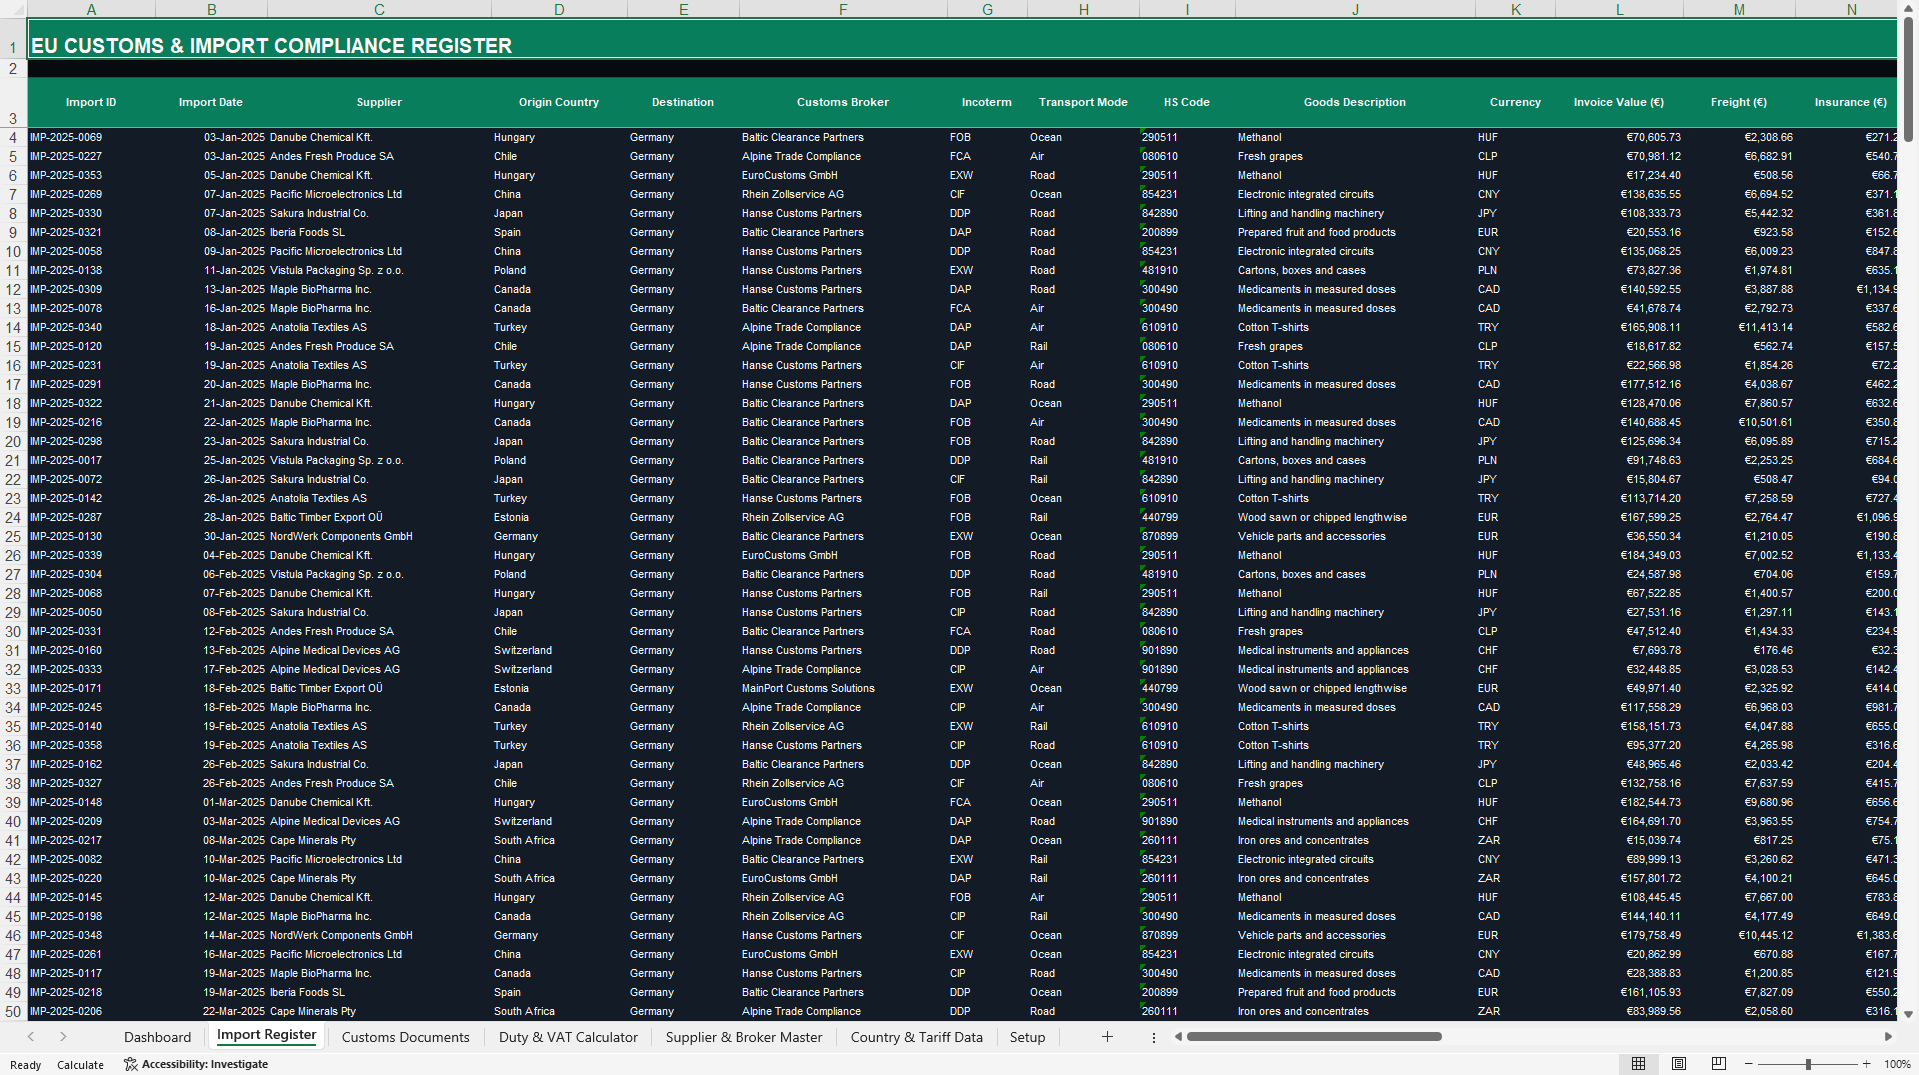This screenshot has width=1919, height=1075.
Task: Select invoice value €179,758.49
Action: tap(1619, 936)
